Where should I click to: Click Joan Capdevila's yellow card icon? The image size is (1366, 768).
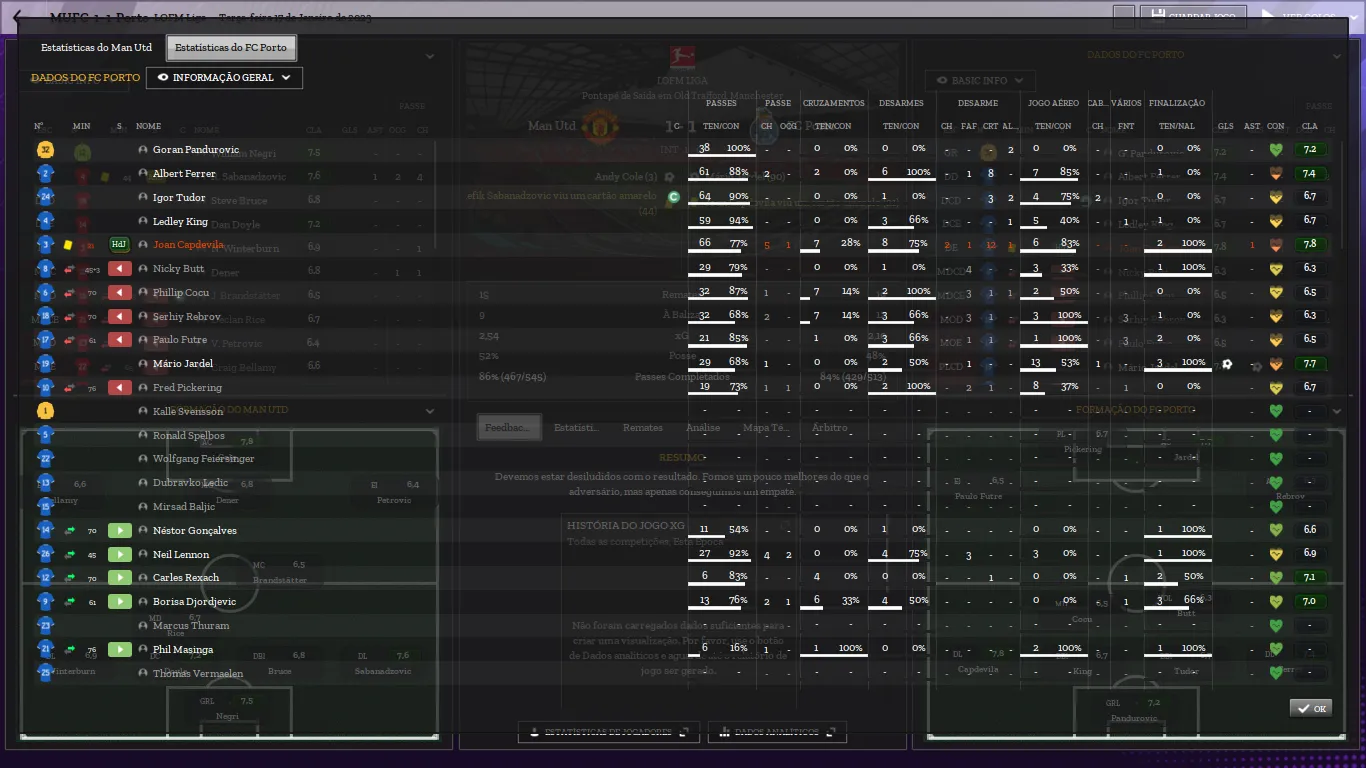click(68, 245)
